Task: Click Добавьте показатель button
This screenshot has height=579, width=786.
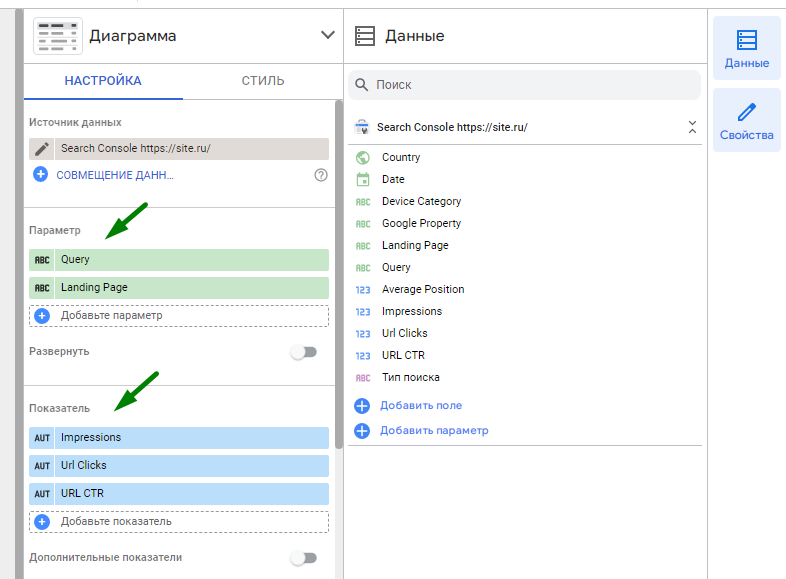Action: pyautogui.click(x=116, y=522)
